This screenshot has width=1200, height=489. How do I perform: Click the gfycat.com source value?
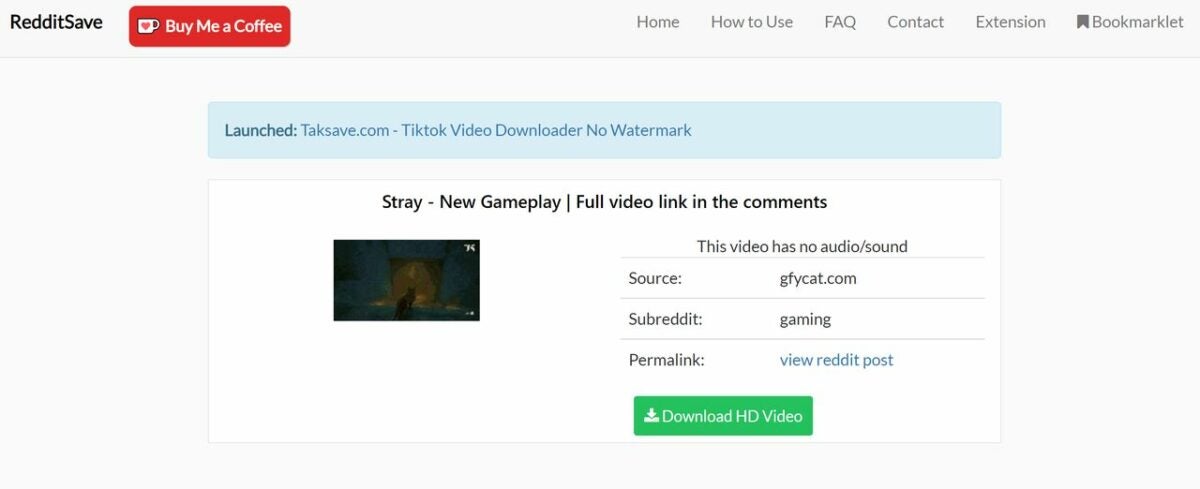tap(818, 279)
